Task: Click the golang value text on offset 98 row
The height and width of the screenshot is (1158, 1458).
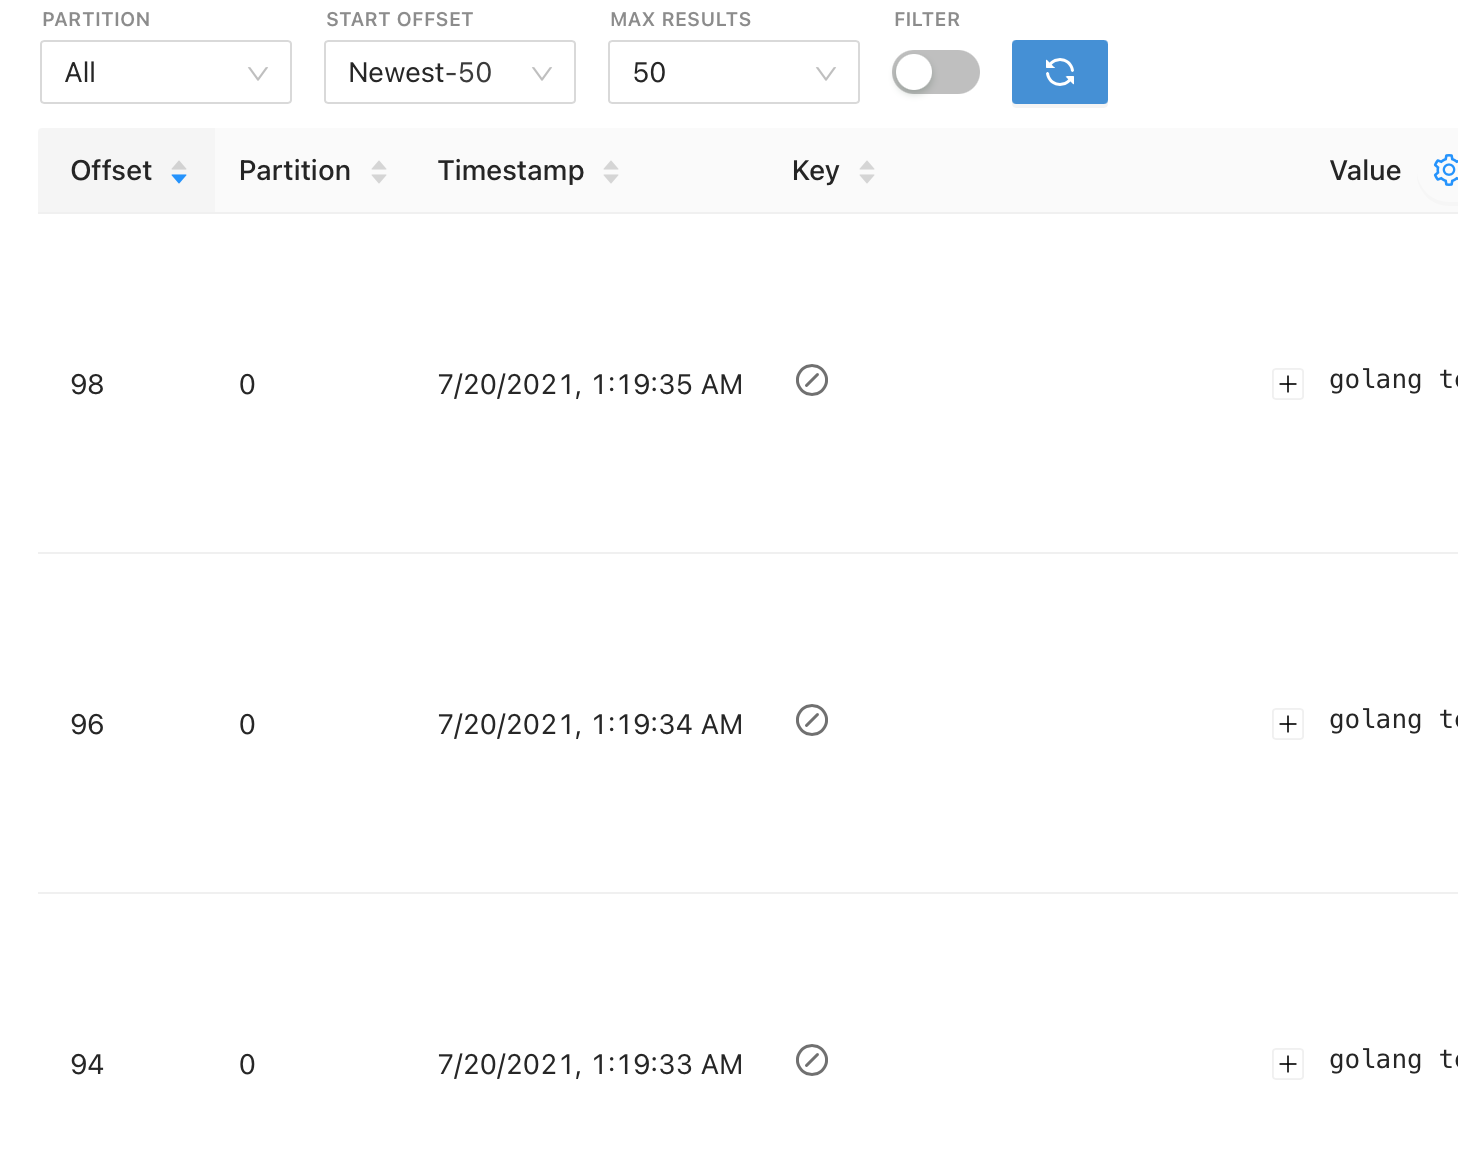Action: [1390, 380]
